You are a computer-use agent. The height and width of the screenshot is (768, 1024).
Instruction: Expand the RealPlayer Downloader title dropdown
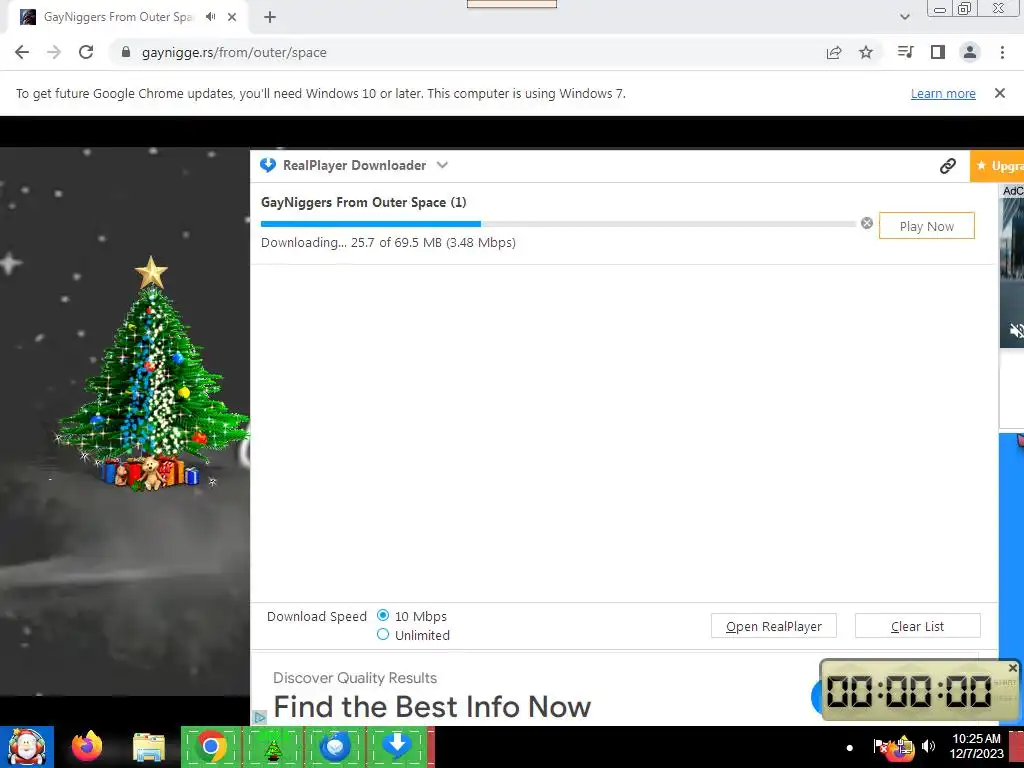[442, 165]
